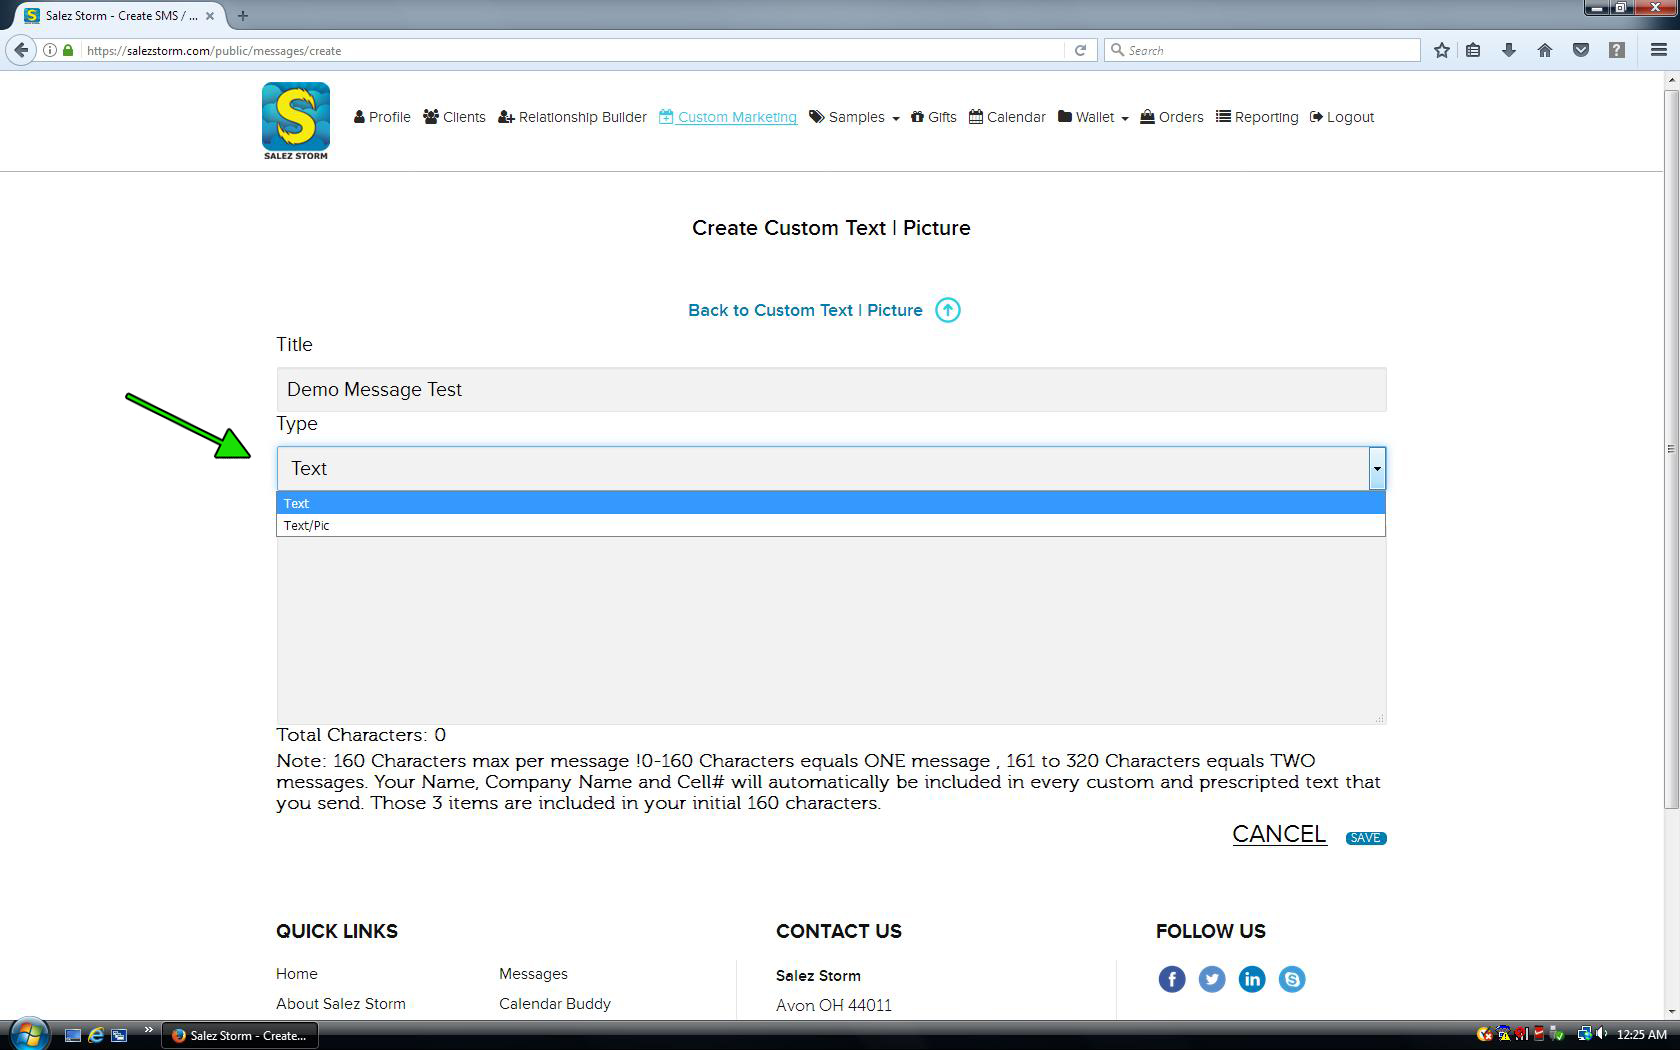Image resolution: width=1680 pixels, height=1050 pixels.
Task: Go to the Reporting menu item
Action: point(1257,117)
